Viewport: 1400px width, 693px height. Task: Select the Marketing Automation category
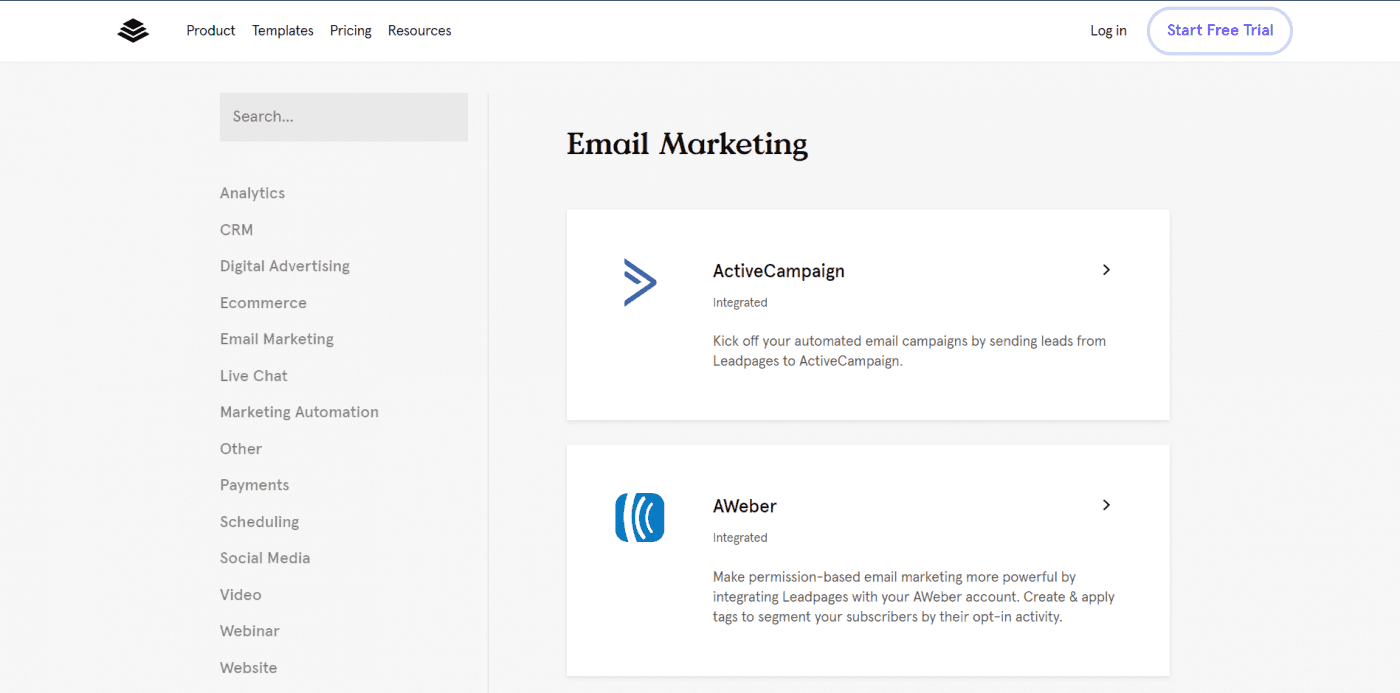coord(299,412)
